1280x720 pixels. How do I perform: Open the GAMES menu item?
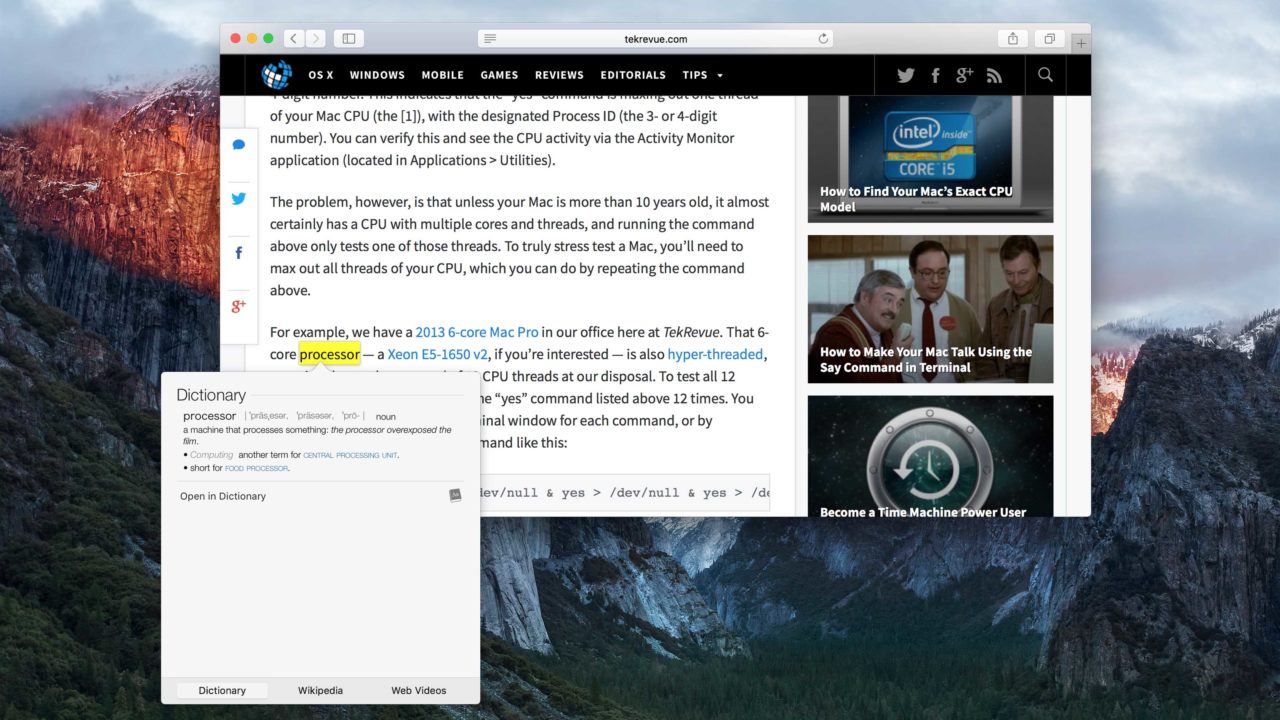(x=499, y=75)
